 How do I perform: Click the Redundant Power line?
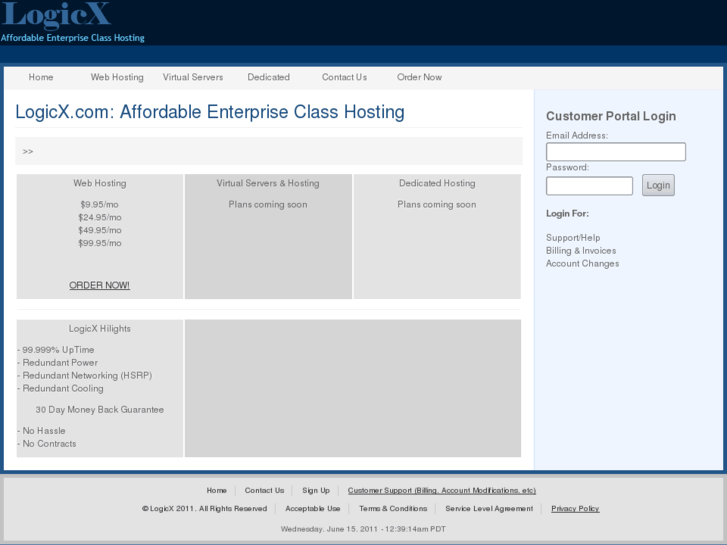click(58, 363)
